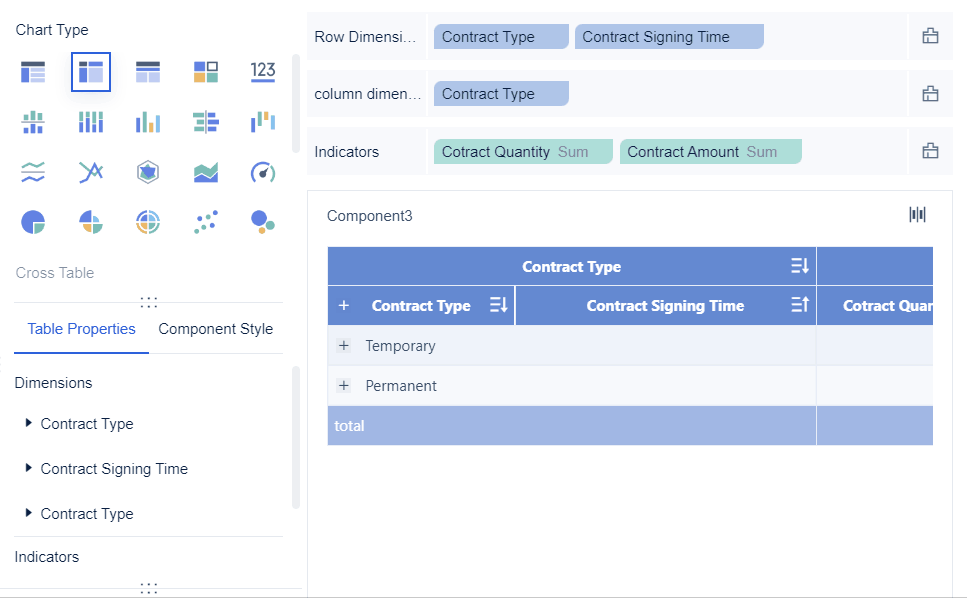Choose the scatter plot chart icon
The image size is (967, 598).
click(x=205, y=222)
